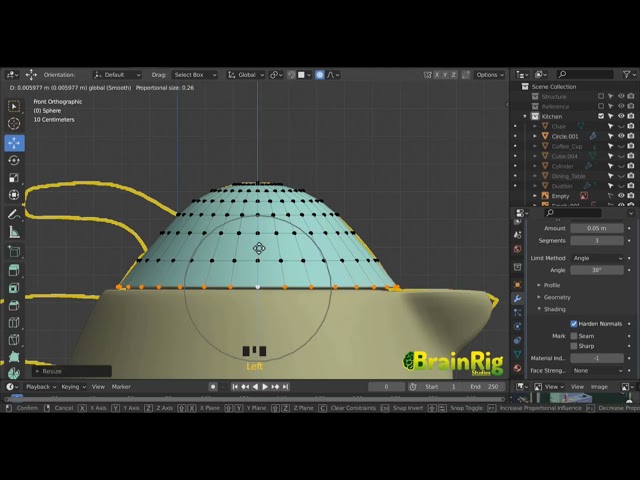This screenshot has height=480, width=640.
Task: Click the play animation button
Action: tap(265, 387)
